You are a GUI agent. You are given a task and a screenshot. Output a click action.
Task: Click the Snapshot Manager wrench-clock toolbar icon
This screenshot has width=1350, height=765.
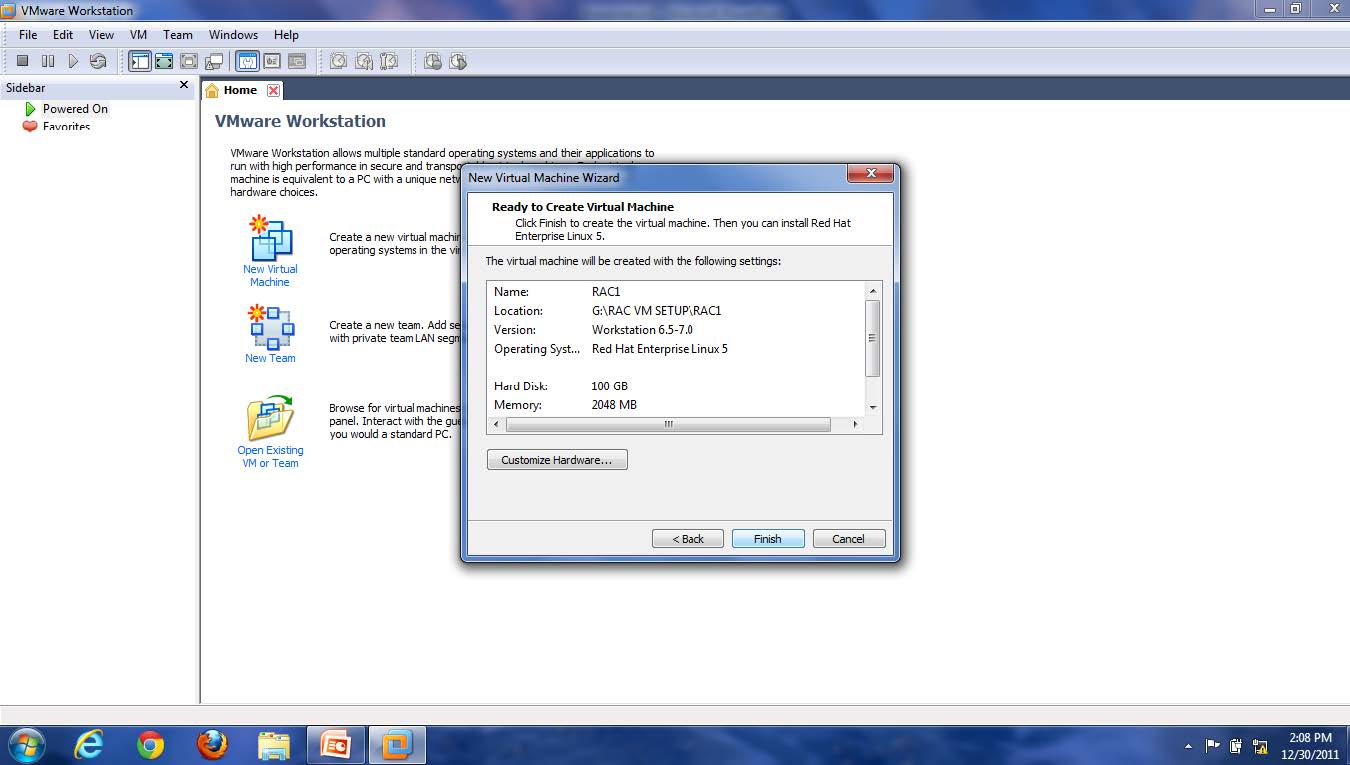pos(389,61)
